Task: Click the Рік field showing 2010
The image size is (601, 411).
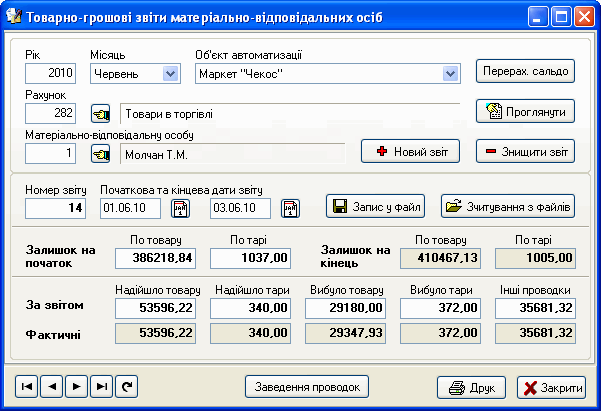Action: click(x=50, y=73)
